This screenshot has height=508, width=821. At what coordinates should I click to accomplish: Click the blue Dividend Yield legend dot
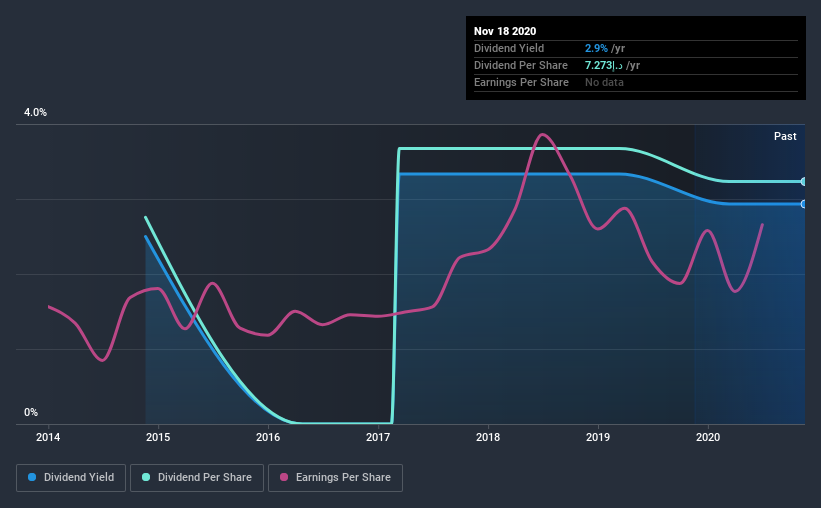click(x=32, y=477)
